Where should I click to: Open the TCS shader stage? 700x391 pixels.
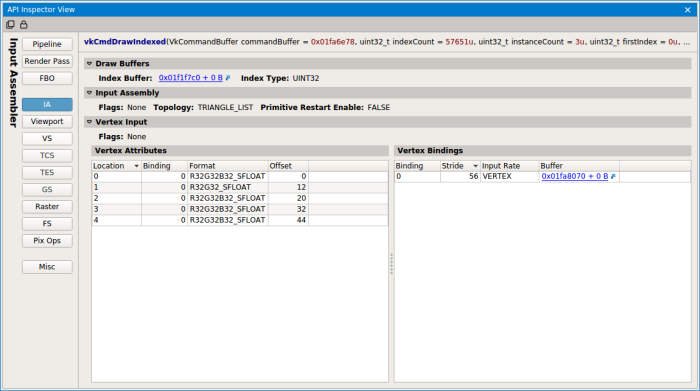click(47, 155)
